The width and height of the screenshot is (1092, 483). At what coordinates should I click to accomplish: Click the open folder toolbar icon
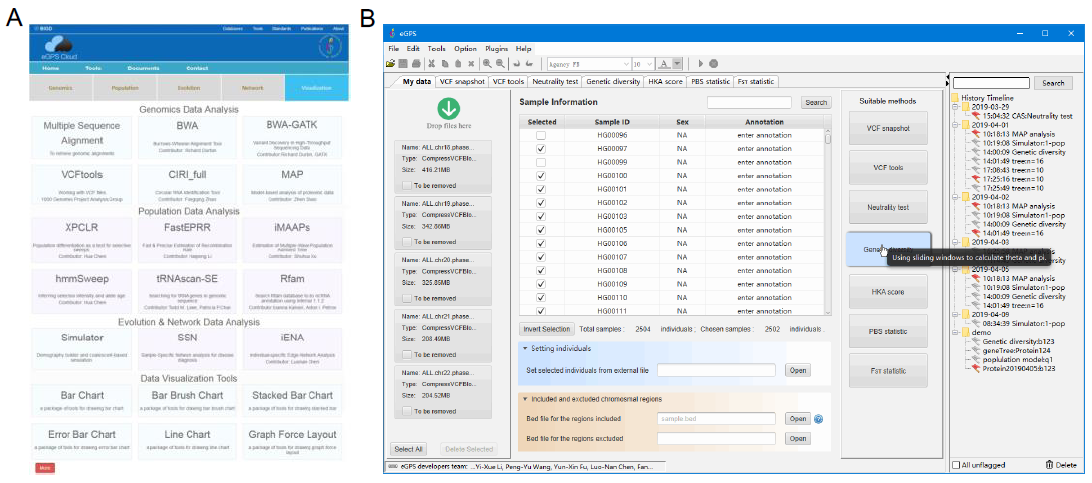[392, 63]
